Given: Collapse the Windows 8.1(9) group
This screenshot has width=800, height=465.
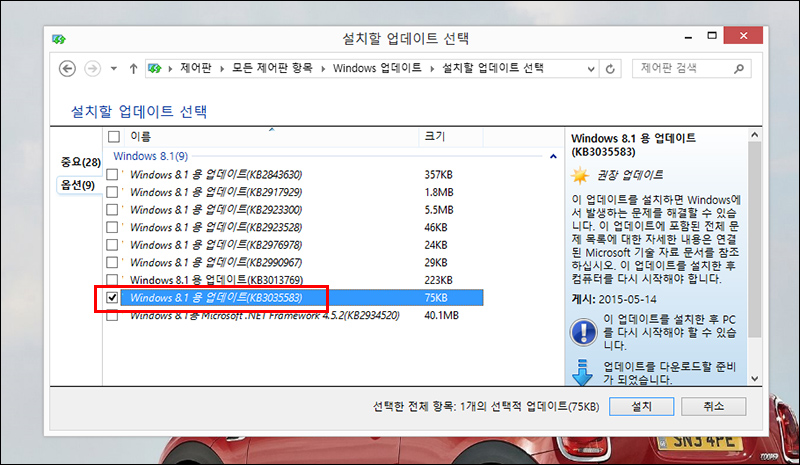Looking at the screenshot, I should point(553,156).
